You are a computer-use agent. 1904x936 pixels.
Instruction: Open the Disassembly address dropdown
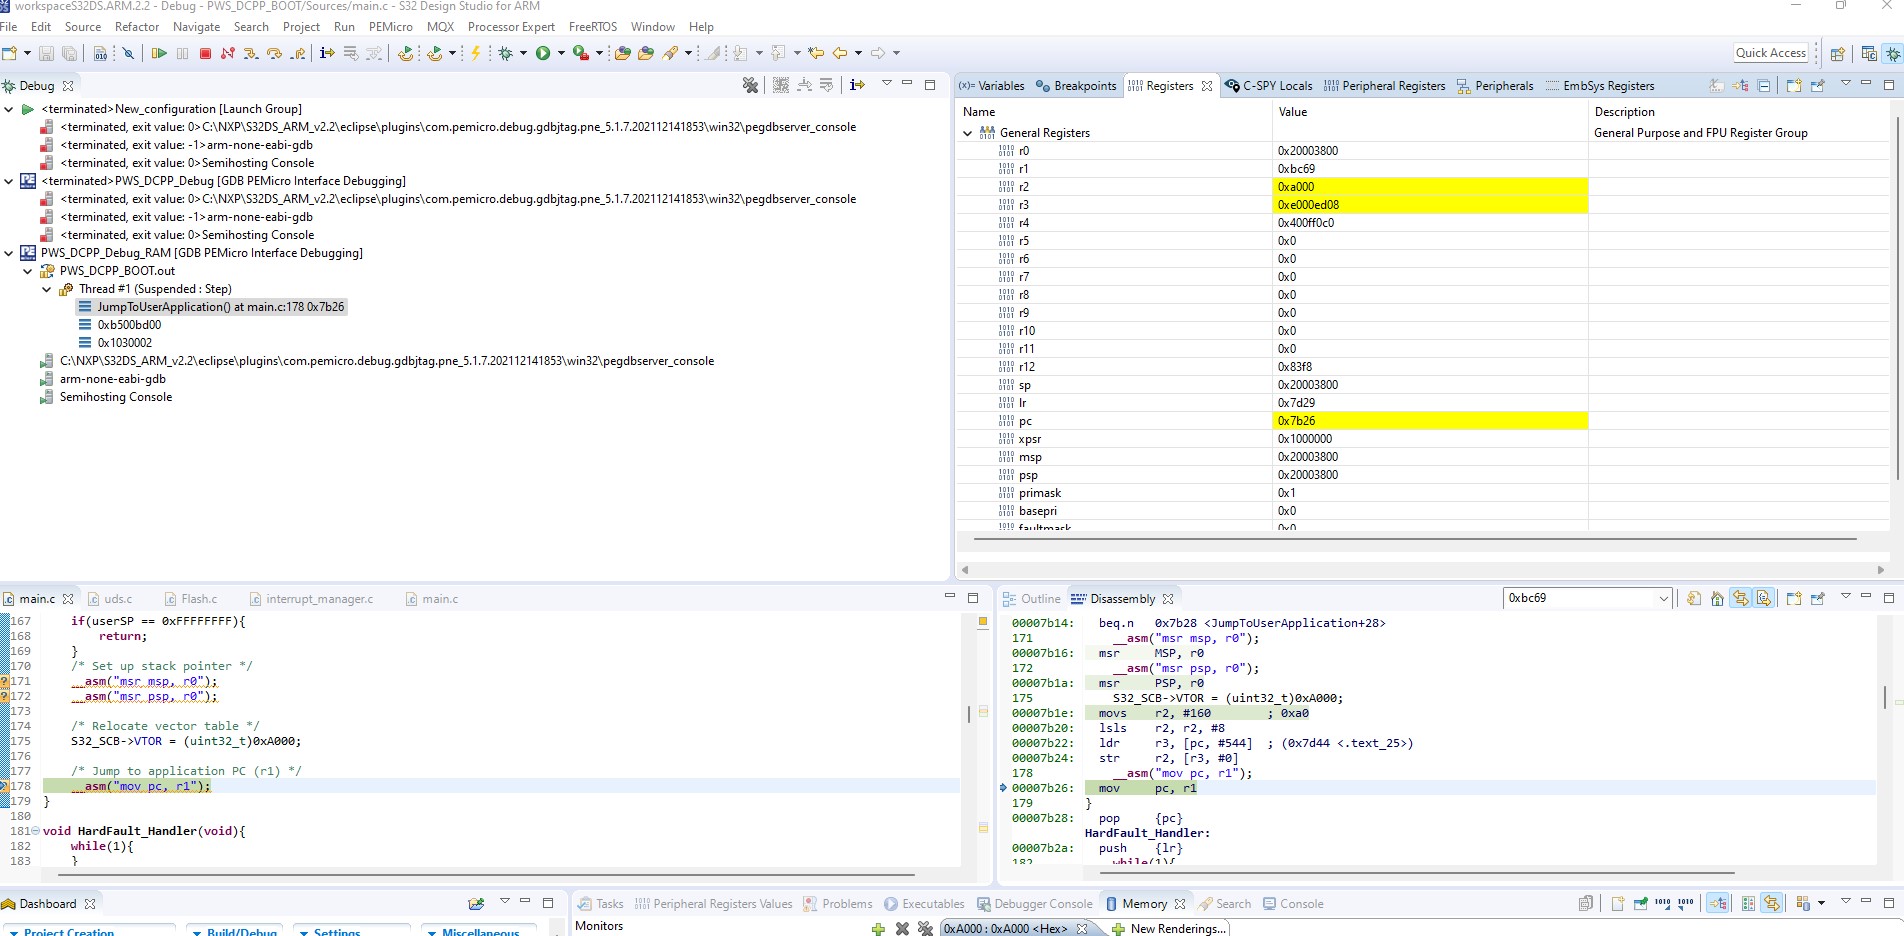[x=1663, y=598]
